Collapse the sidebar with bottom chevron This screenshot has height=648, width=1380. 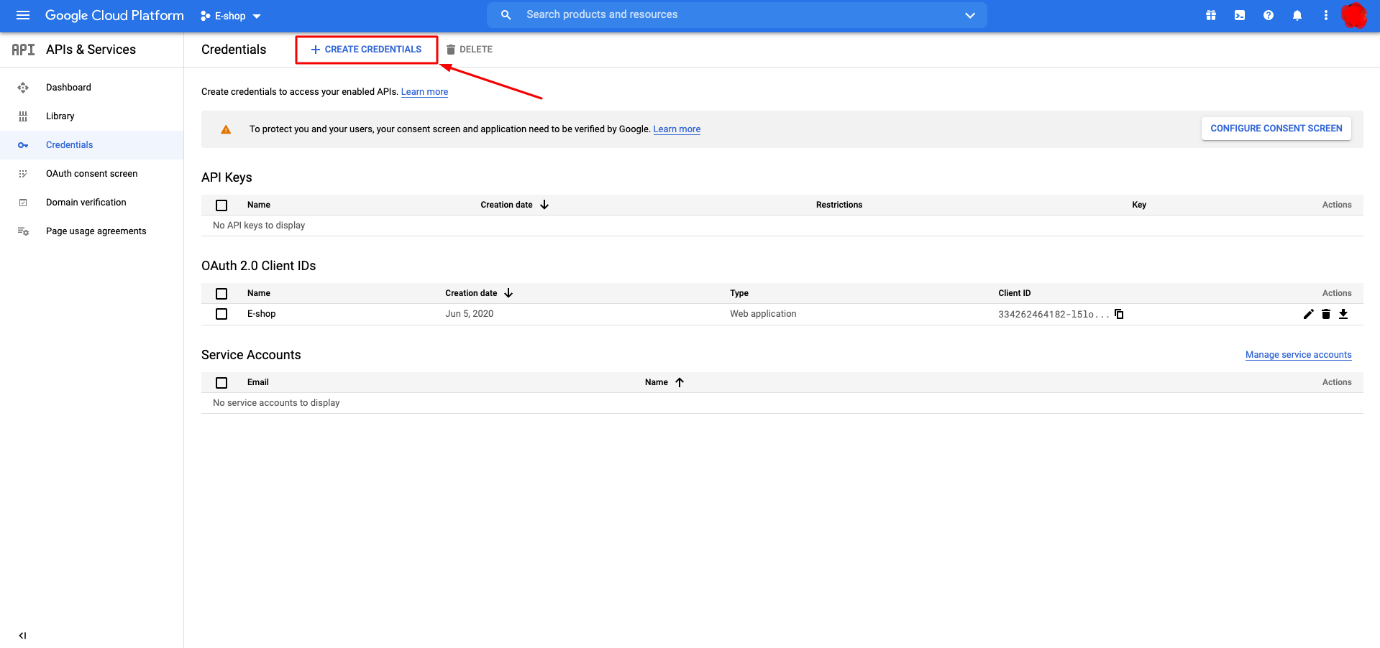tap(23, 635)
